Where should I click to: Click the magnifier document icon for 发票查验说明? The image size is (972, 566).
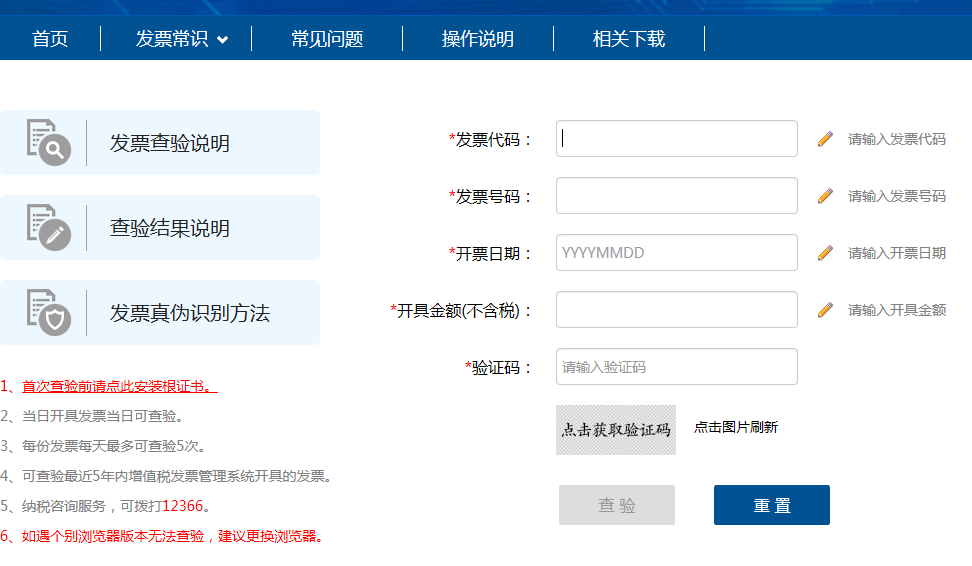coord(48,142)
